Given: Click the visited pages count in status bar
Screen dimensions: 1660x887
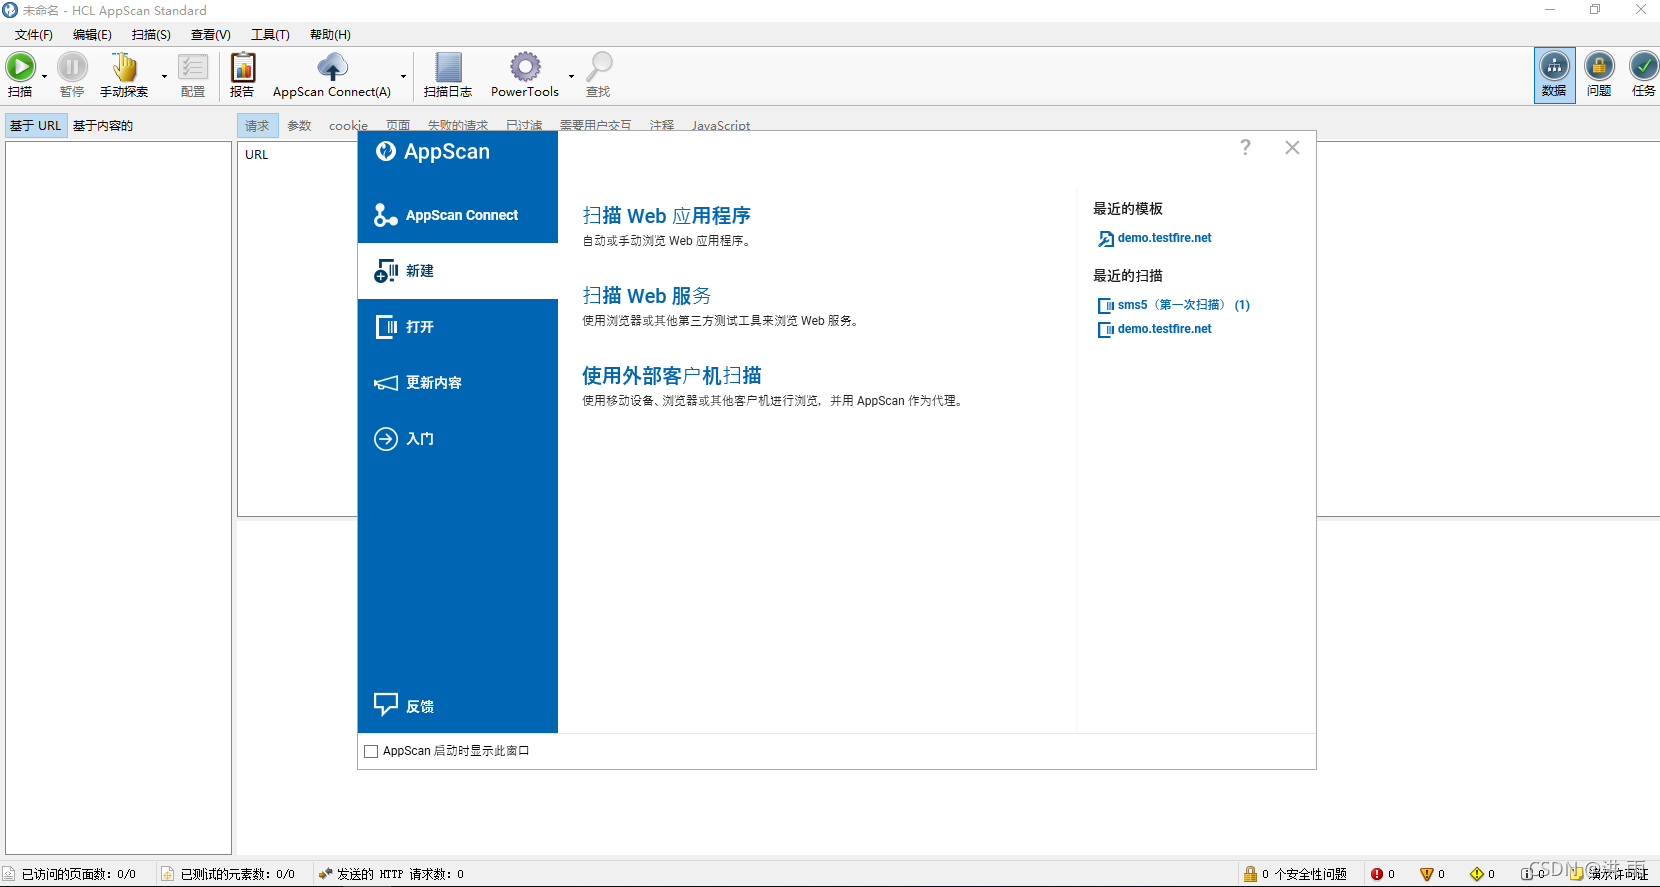Looking at the screenshot, I should 79,874.
